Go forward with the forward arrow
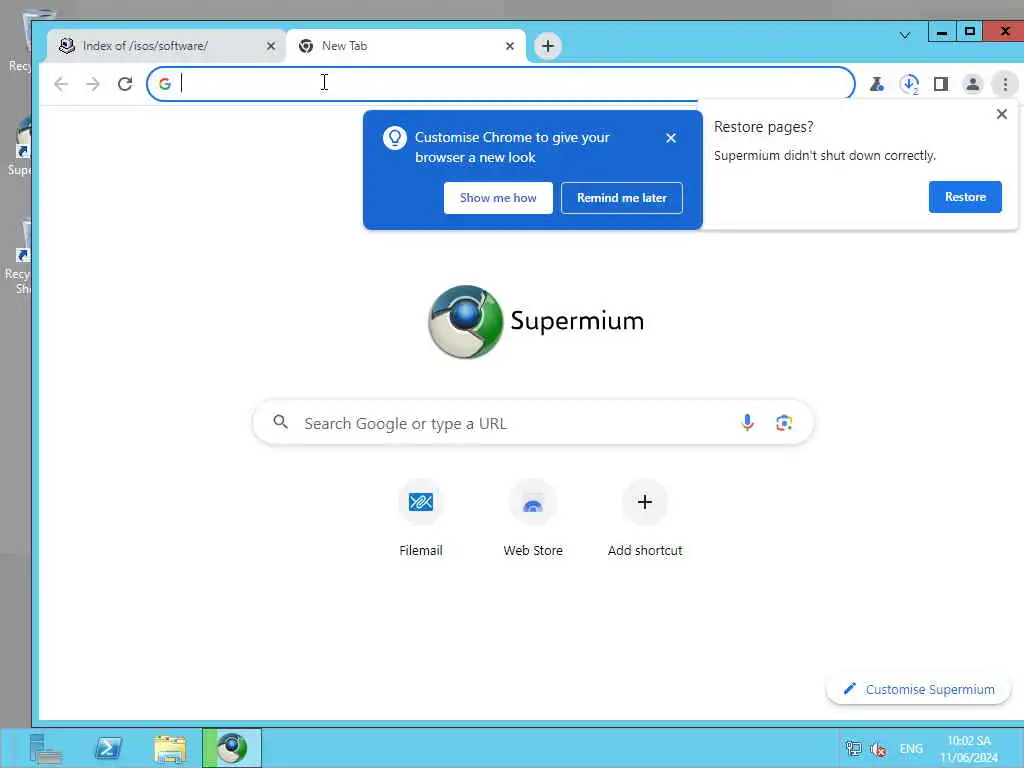This screenshot has width=1024, height=768. click(x=93, y=84)
